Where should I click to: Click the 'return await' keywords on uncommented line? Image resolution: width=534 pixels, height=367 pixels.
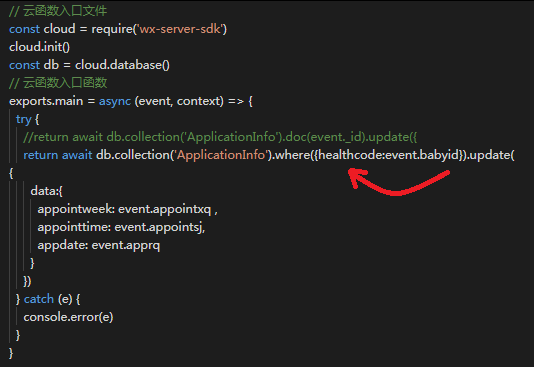tap(58, 155)
